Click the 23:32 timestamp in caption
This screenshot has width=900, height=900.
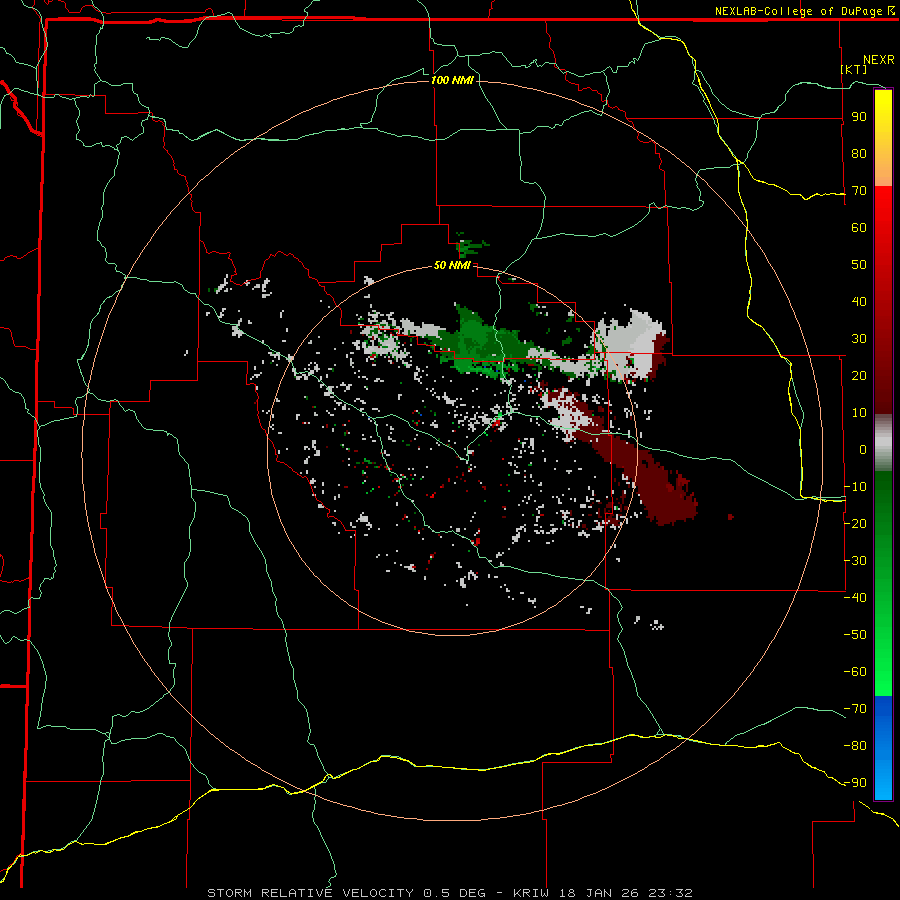[670, 893]
